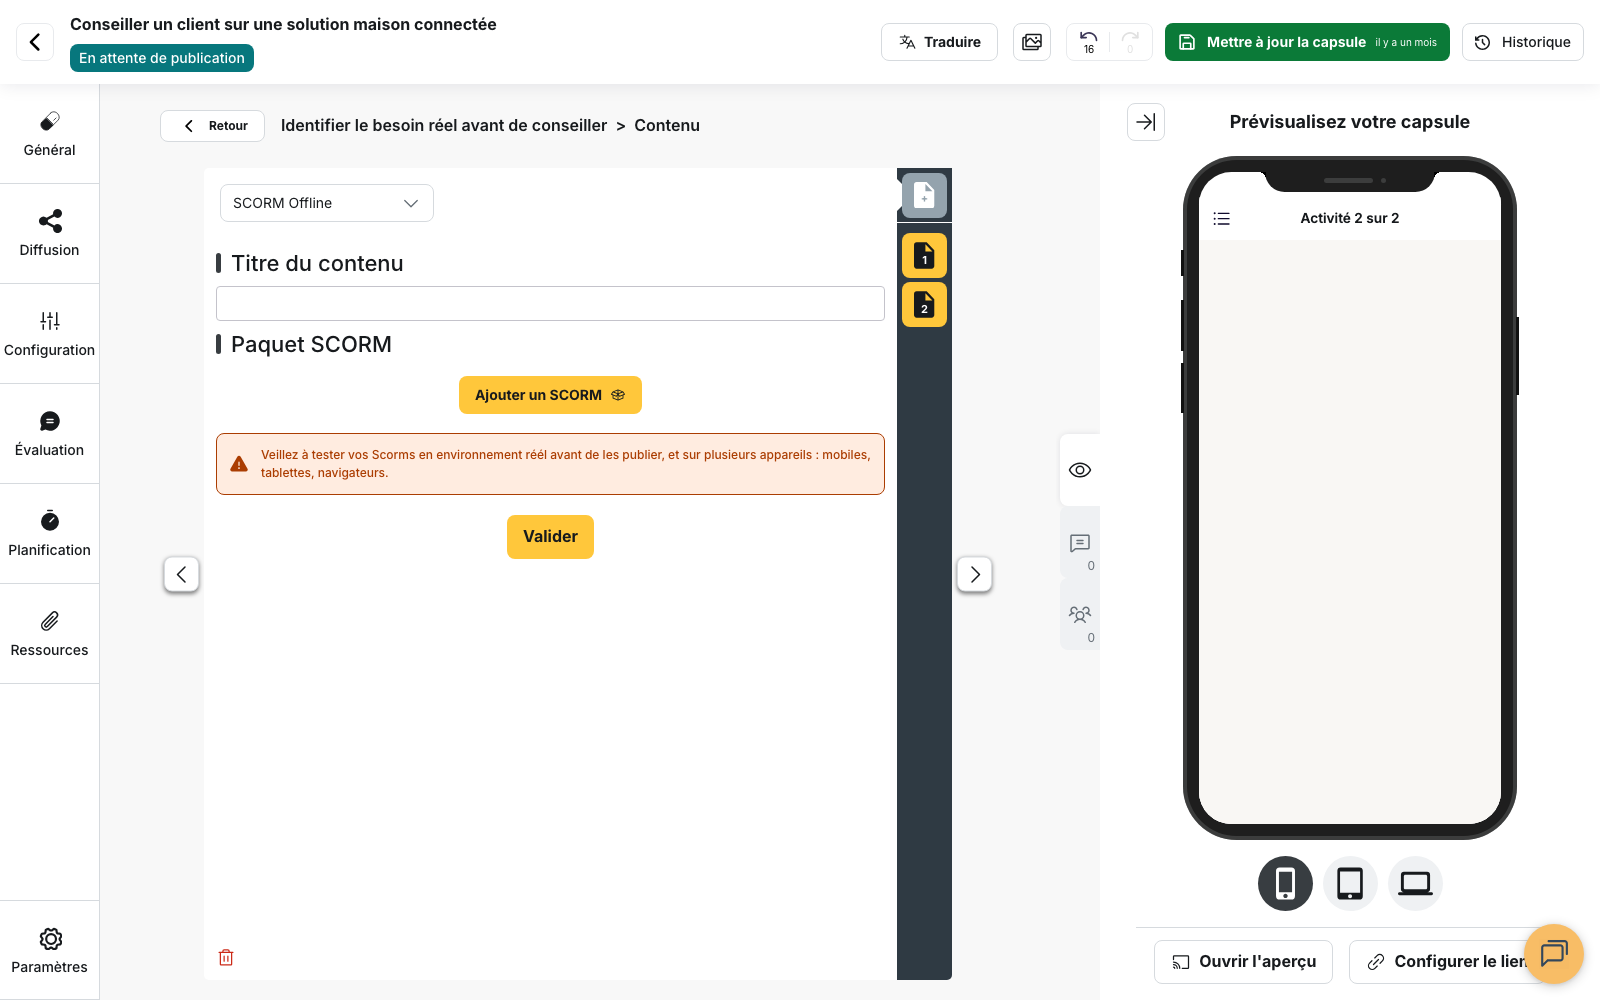Open the Général section
The width and height of the screenshot is (1600, 1000).
(x=49, y=134)
